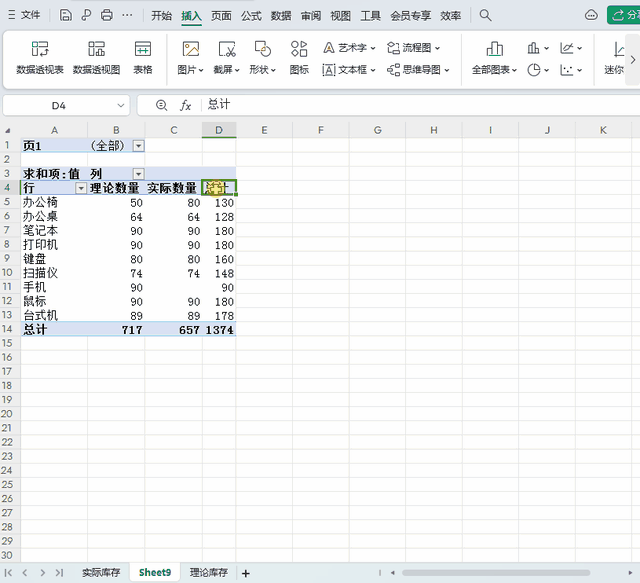640x583 pixels.
Task: Open the 文件 menu
Action: pos(24,15)
